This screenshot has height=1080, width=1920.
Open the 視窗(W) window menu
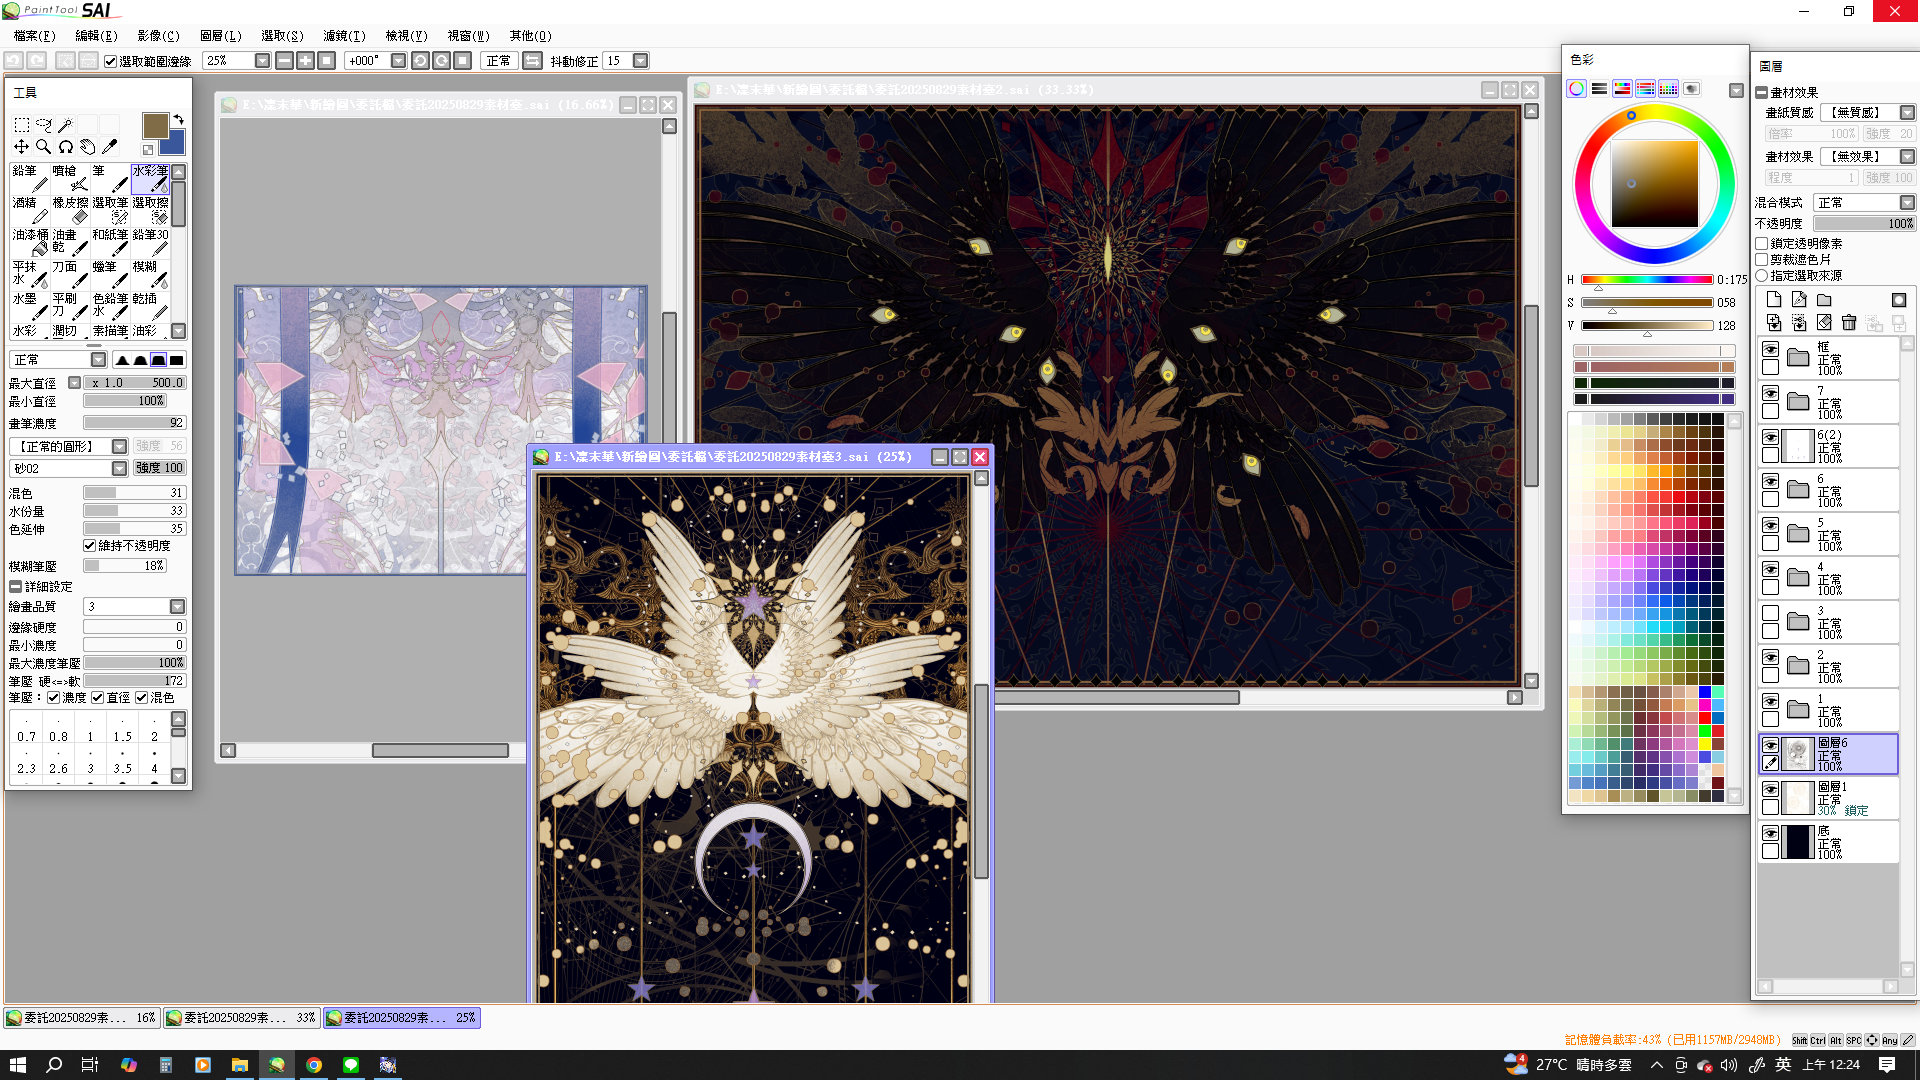468,35
